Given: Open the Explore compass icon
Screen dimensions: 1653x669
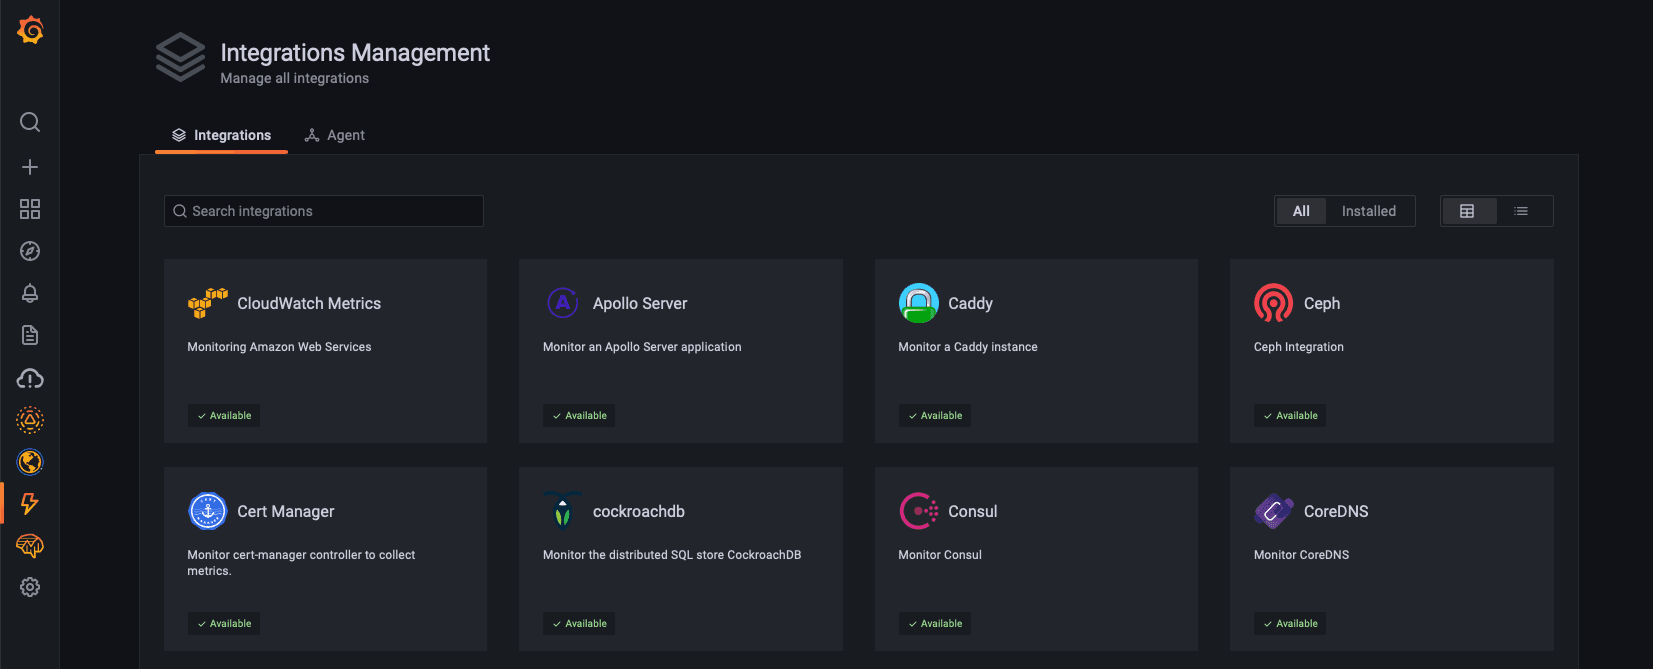Looking at the screenshot, I should (x=30, y=251).
